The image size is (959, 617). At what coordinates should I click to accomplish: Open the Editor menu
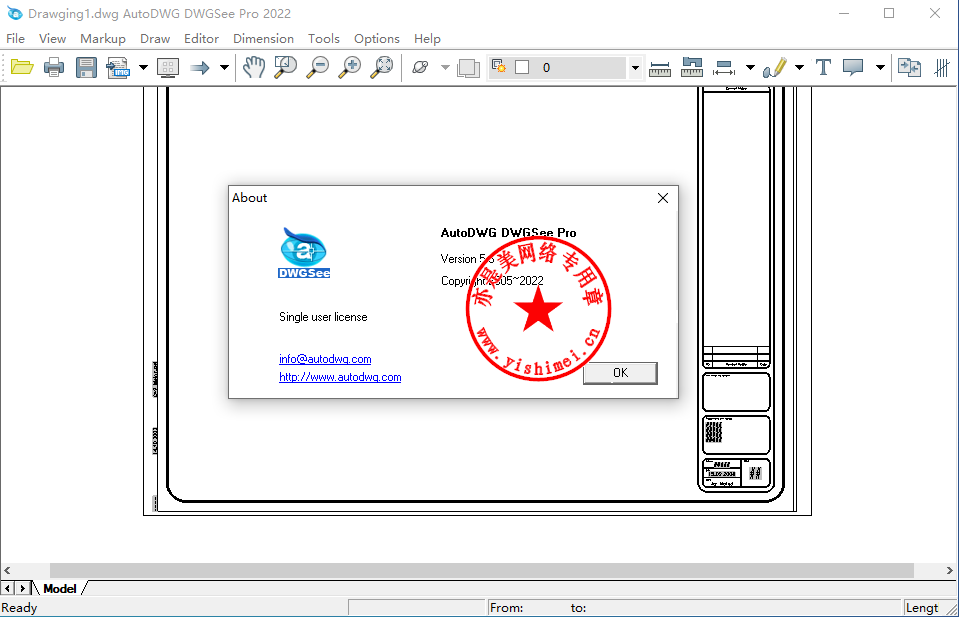point(201,39)
